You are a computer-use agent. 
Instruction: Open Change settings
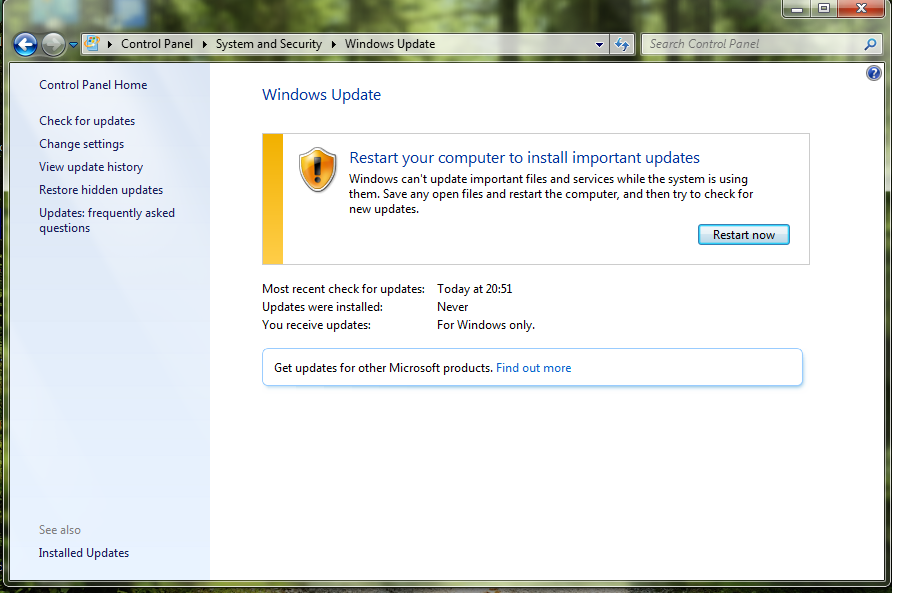pos(82,144)
